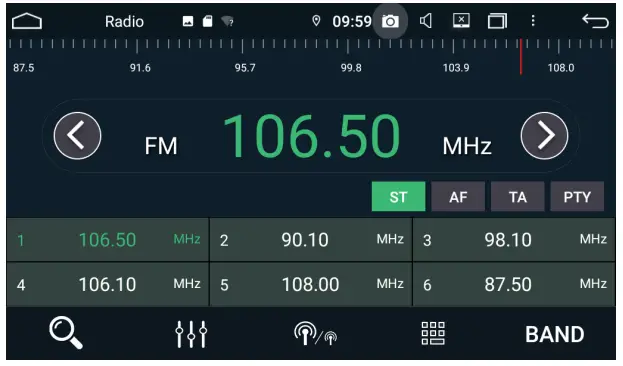This screenshot has height=366, width=623.
Task: Click the FM band label
Action: [161, 146]
